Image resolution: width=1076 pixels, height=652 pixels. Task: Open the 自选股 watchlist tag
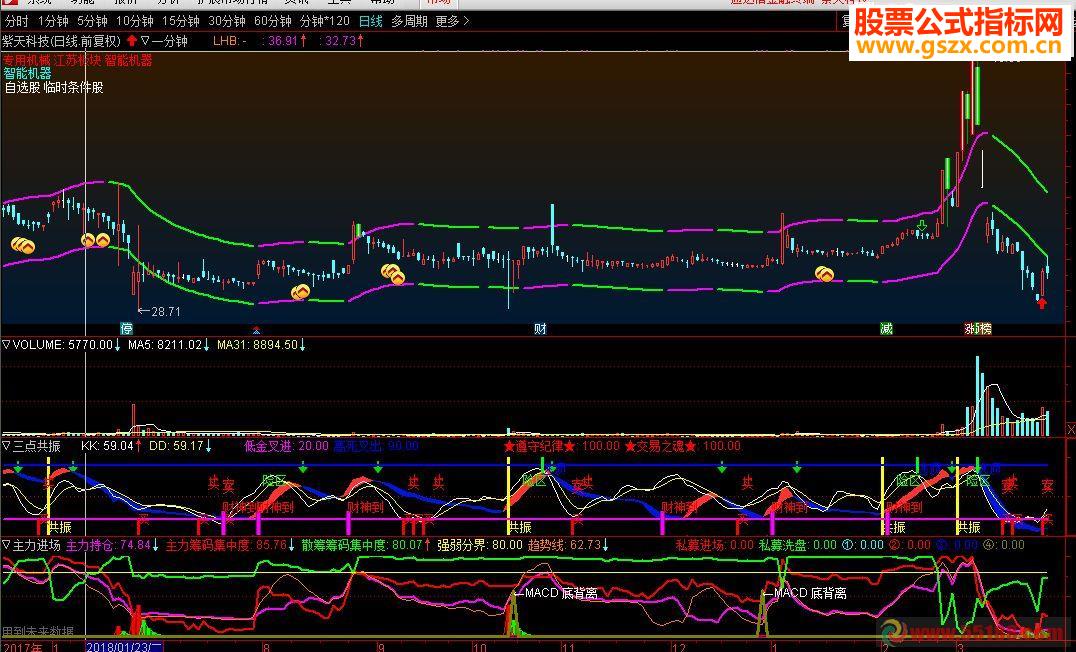(22, 87)
